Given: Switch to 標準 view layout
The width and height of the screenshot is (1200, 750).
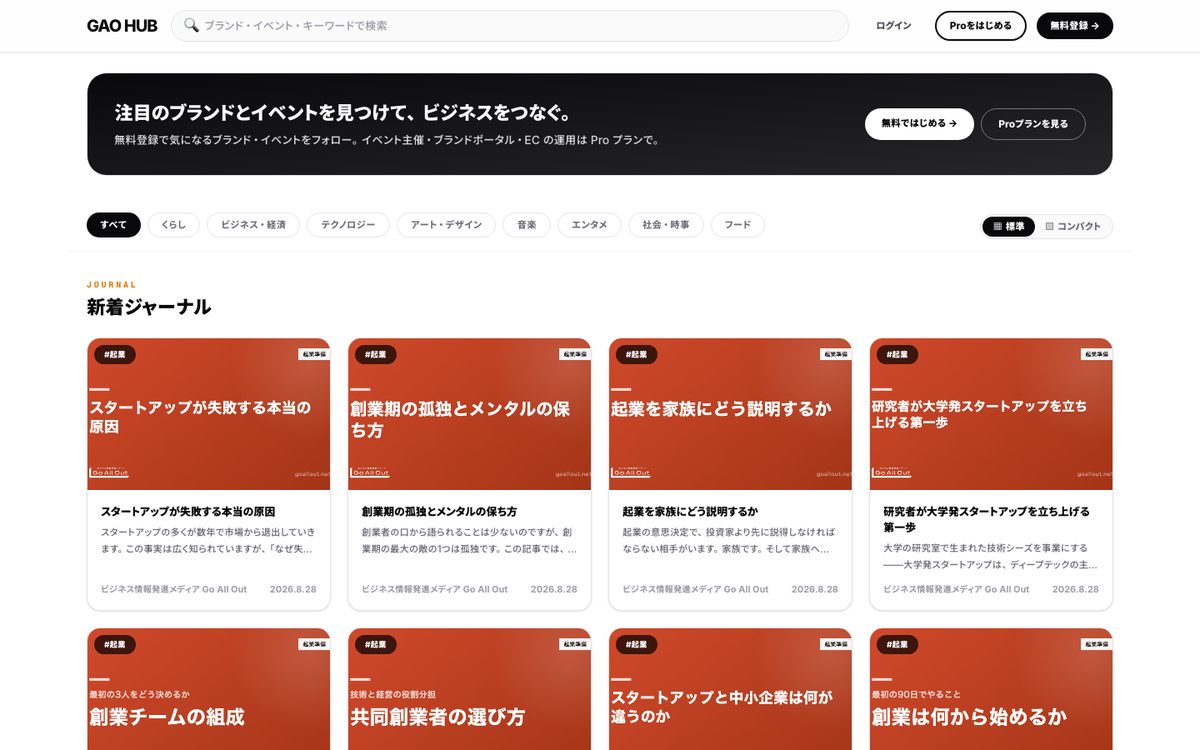Looking at the screenshot, I should [1008, 227].
